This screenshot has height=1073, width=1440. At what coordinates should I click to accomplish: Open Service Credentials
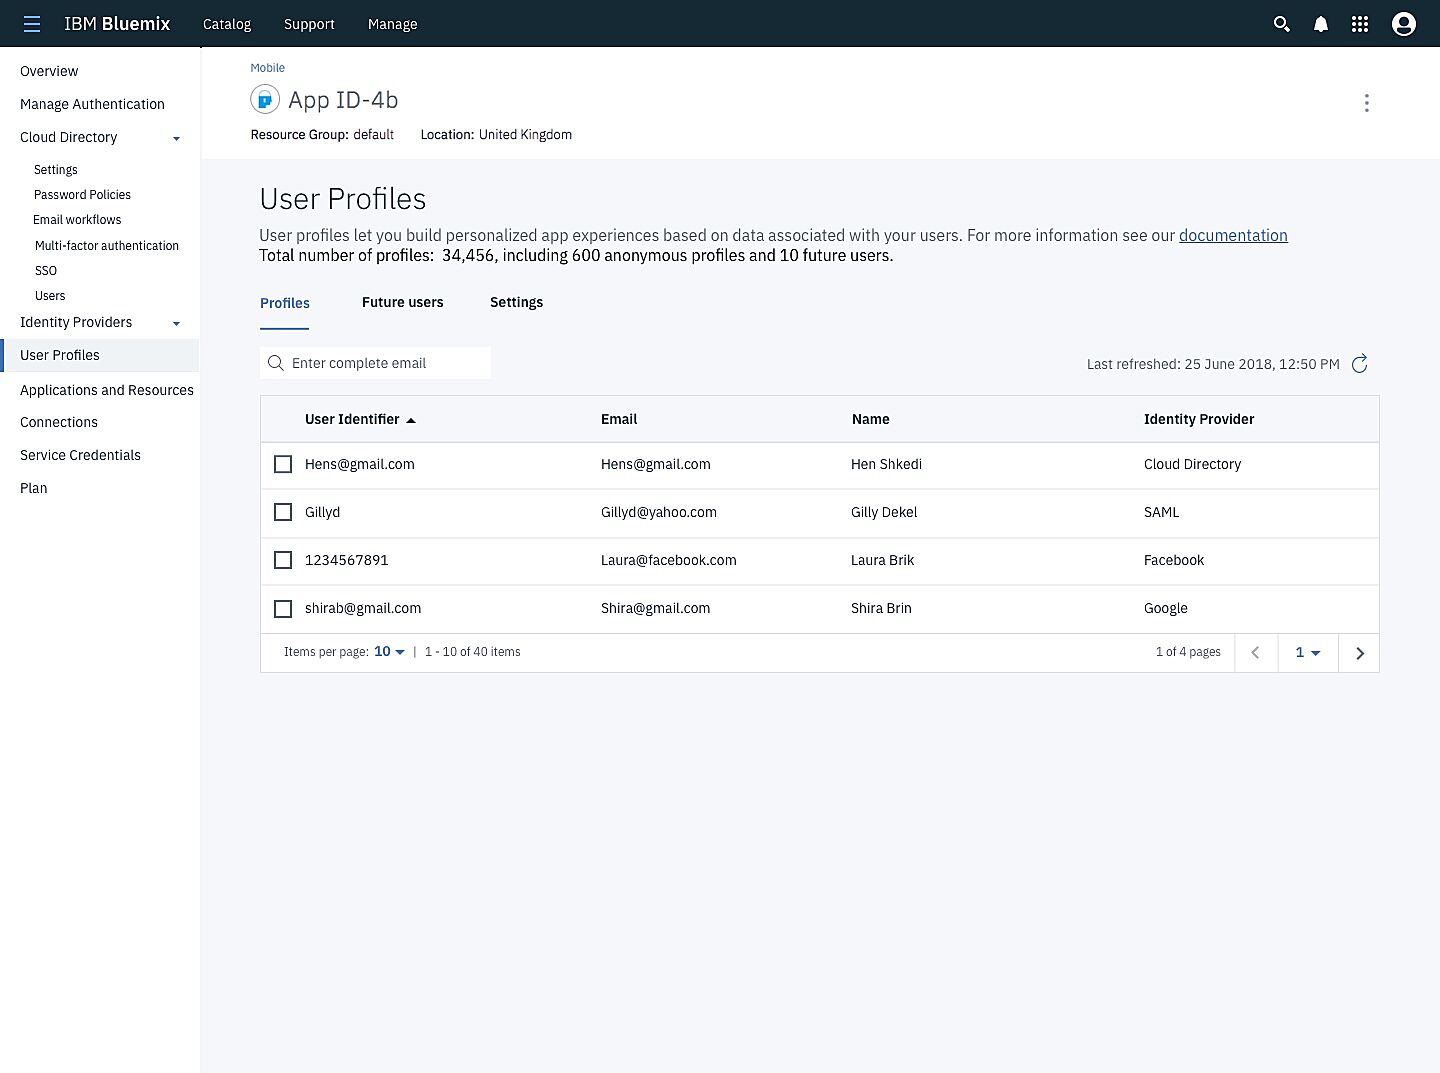click(80, 455)
